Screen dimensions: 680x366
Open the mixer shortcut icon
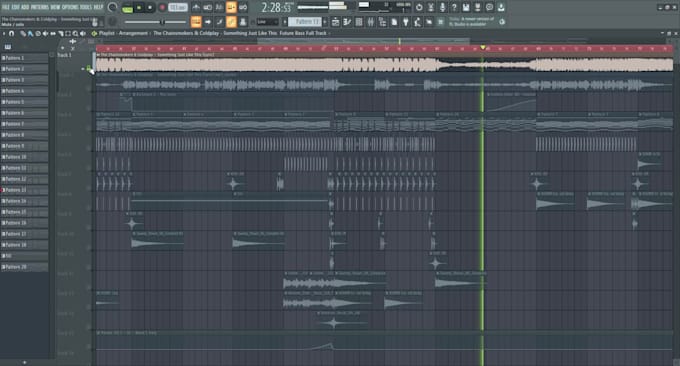pyautogui.click(x=370, y=22)
